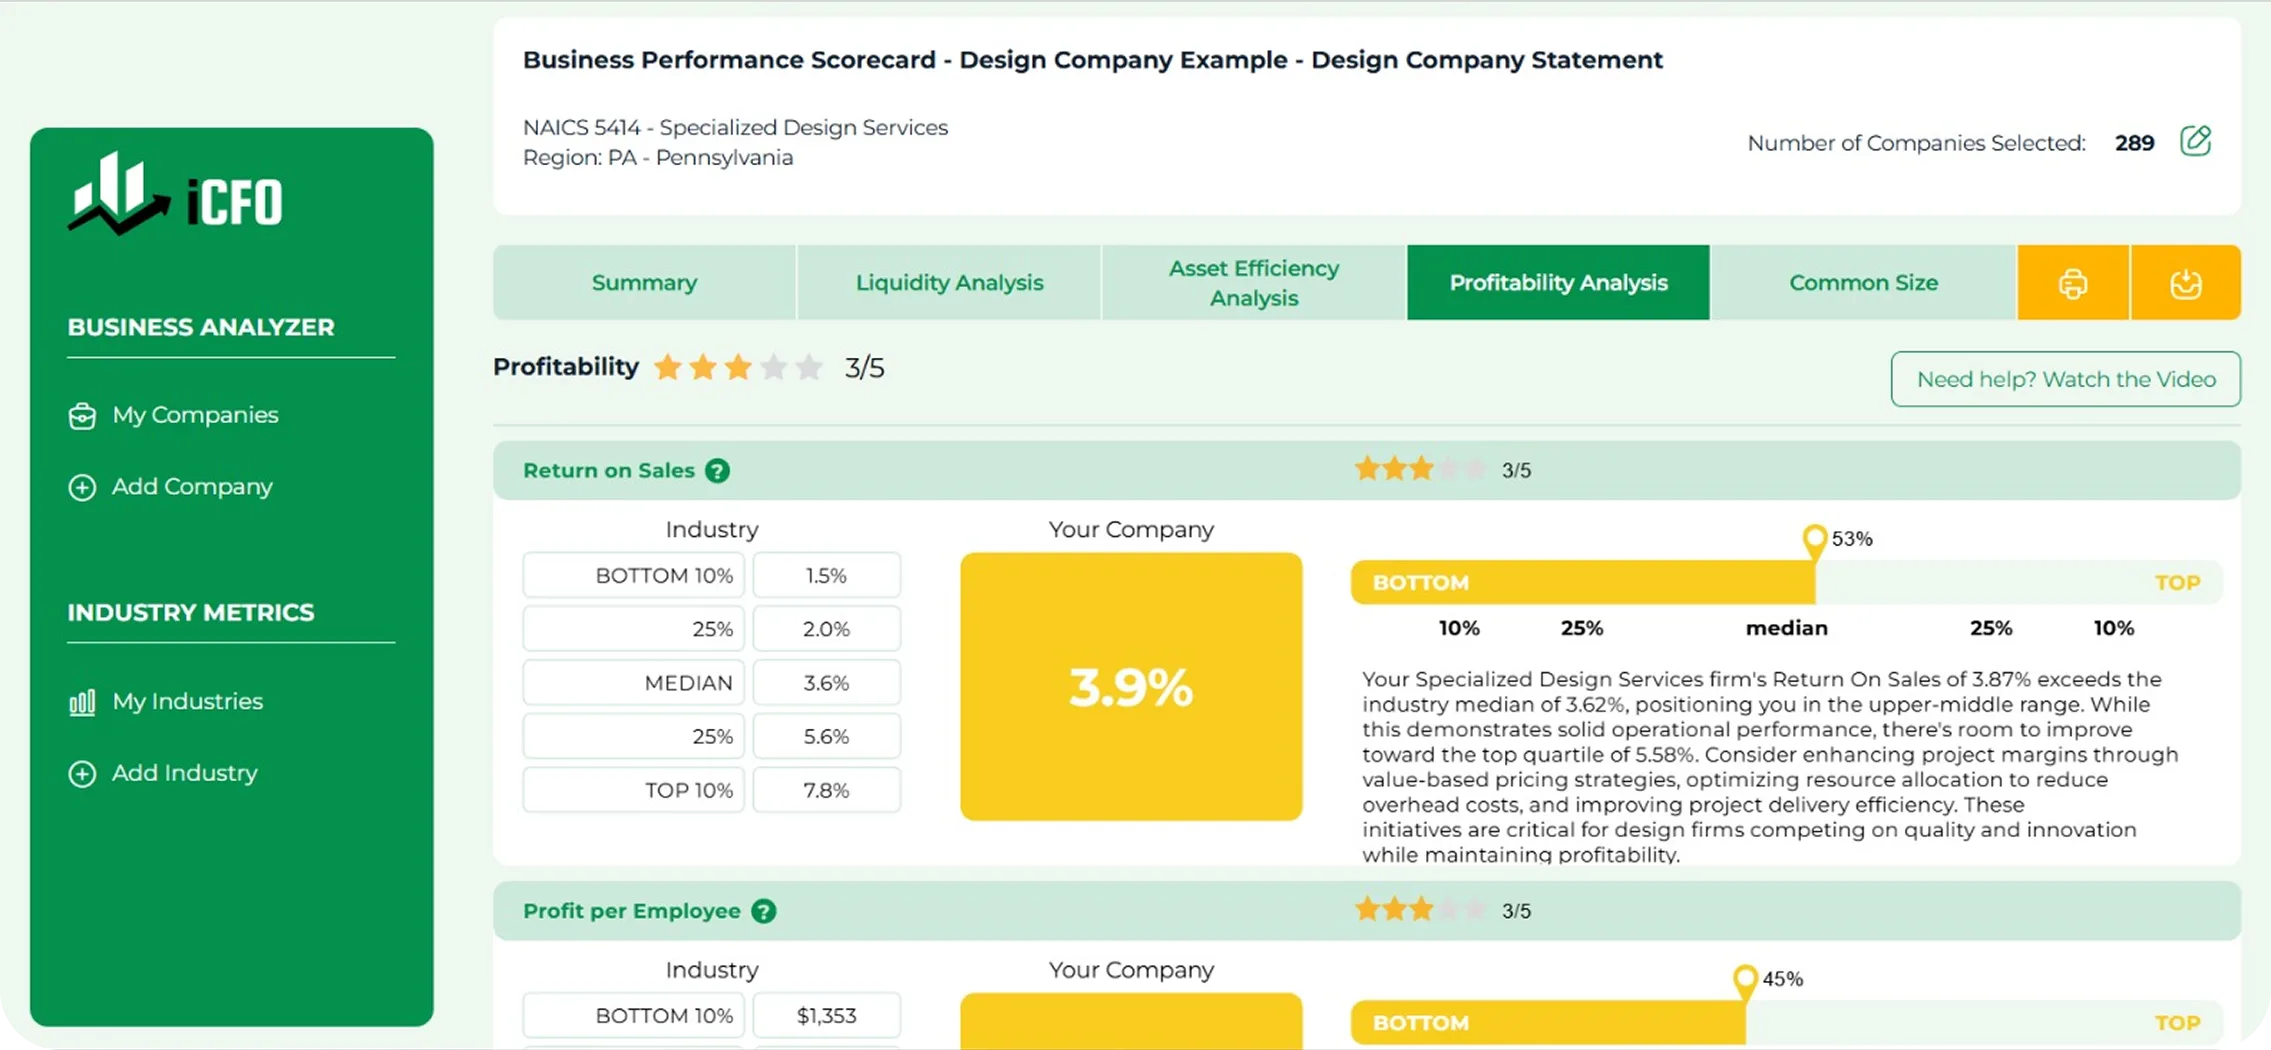This screenshot has height=1050, width=2271.
Task: Click the My Companies briefcase icon
Action: click(82, 416)
